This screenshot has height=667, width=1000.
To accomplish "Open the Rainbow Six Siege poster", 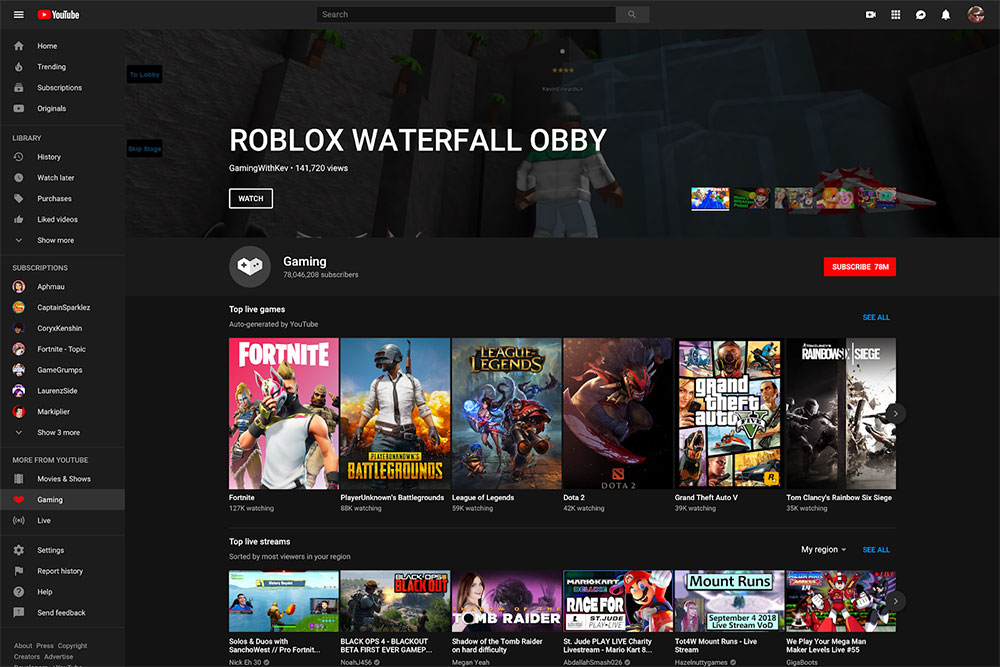I will click(841, 413).
